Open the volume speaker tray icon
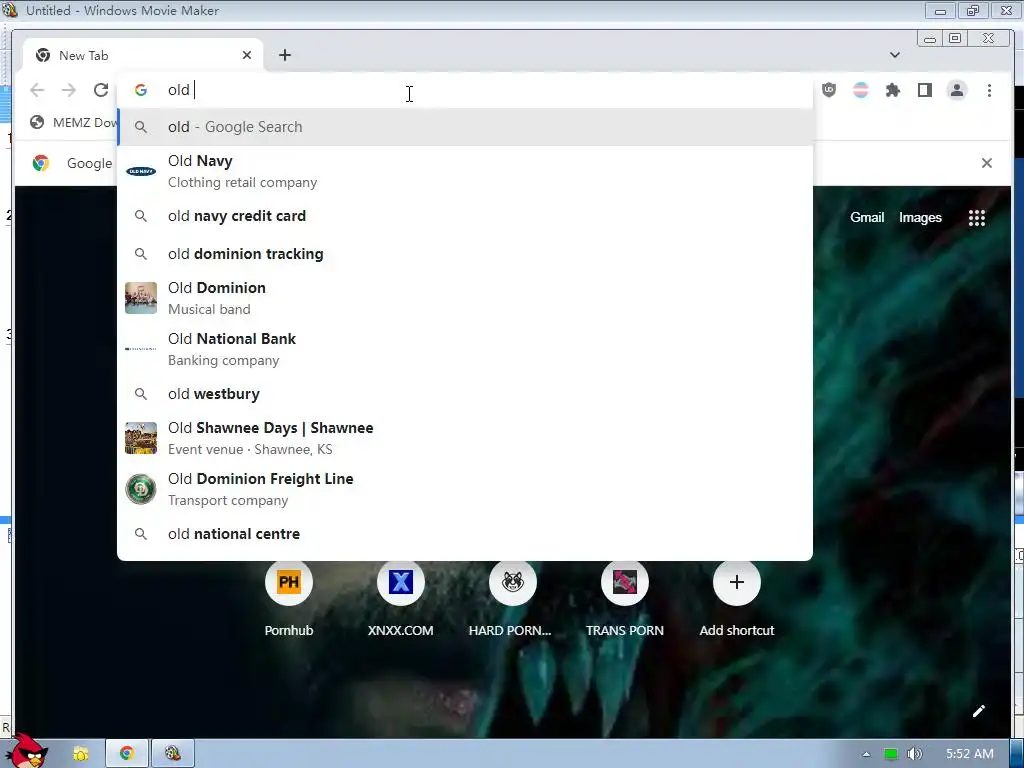 914,754
